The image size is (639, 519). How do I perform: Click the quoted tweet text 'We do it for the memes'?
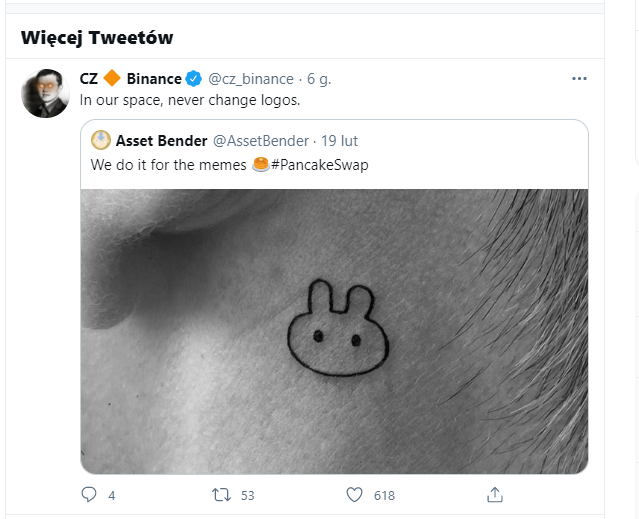pos(168,164)
